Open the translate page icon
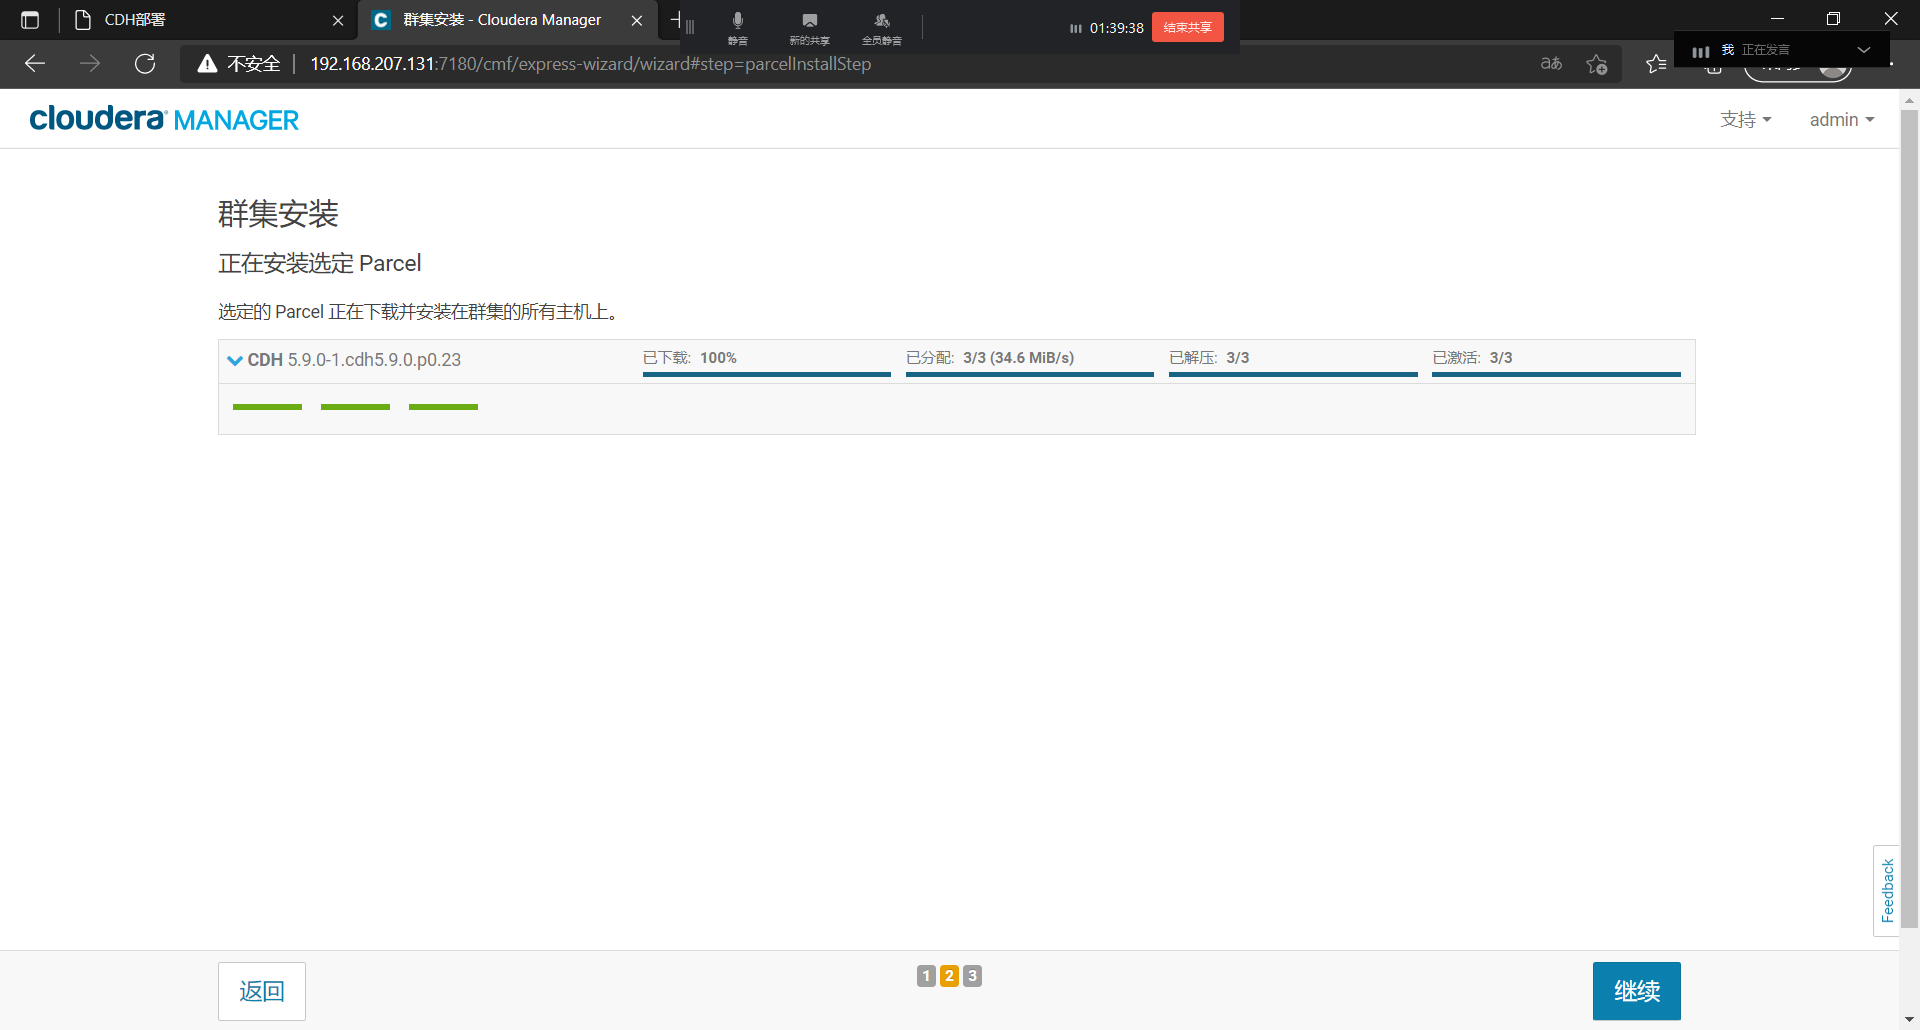The width and height of the screenshot is (1920, 1030). [x=1551, y=64]
